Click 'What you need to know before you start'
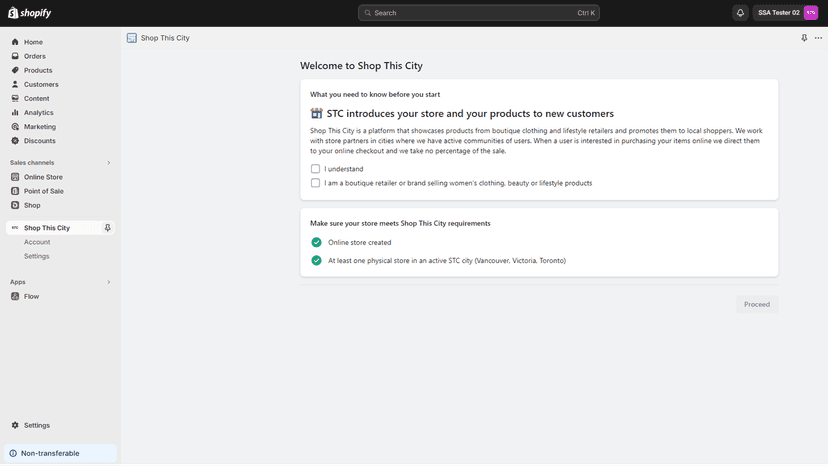The height and width of the screenshot is (466, 828). (375, 95)
